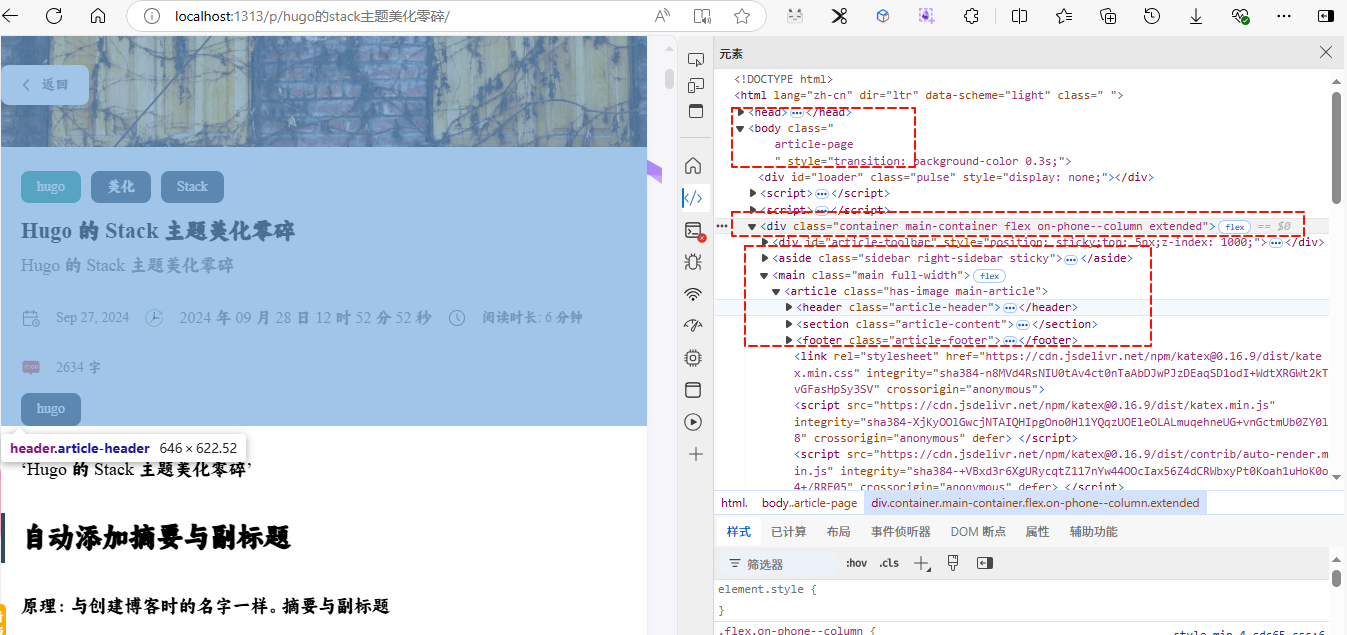This screenshot has height=635, width=1347.
Task: Open the browser settings ellipsis menu
Action: tap(1285, 16)
